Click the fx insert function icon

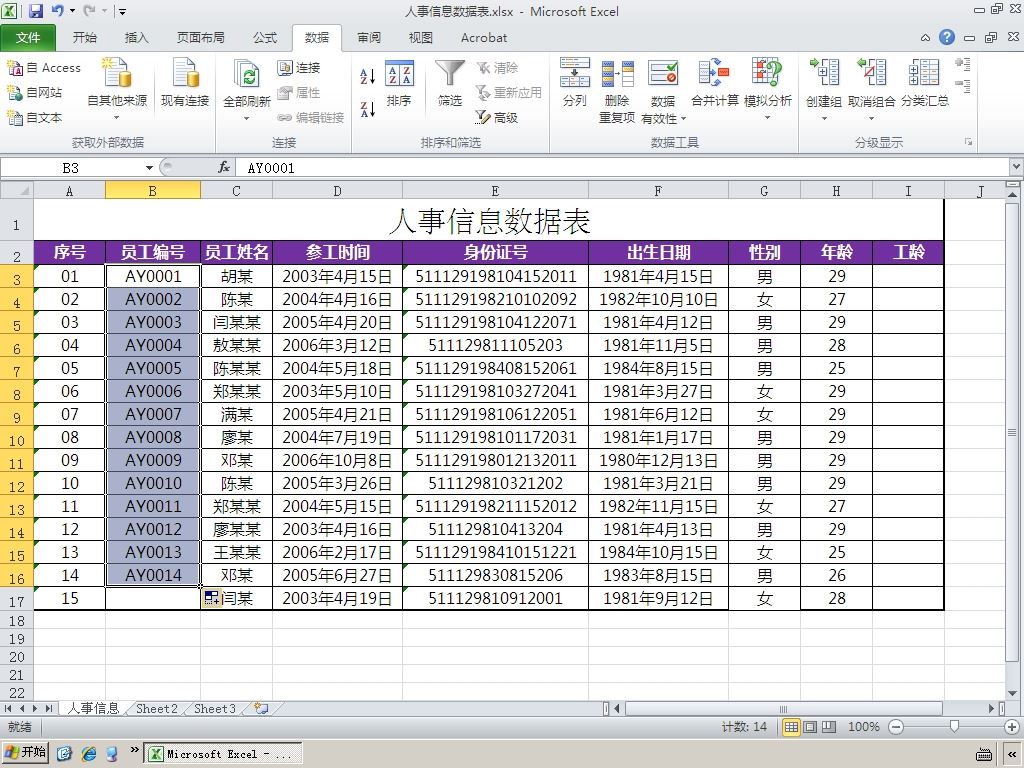click(224, 168)
